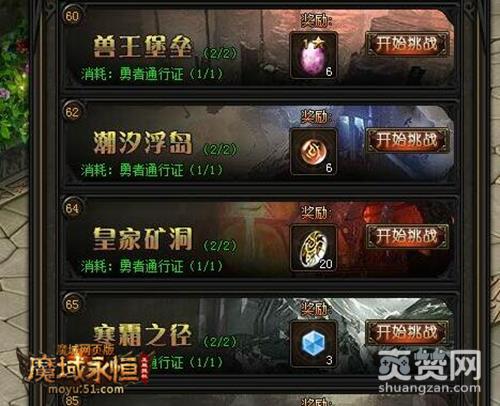500x406 pixels.
Task: Start challenge for 潮汐浮岛
Action: (407, 140)
